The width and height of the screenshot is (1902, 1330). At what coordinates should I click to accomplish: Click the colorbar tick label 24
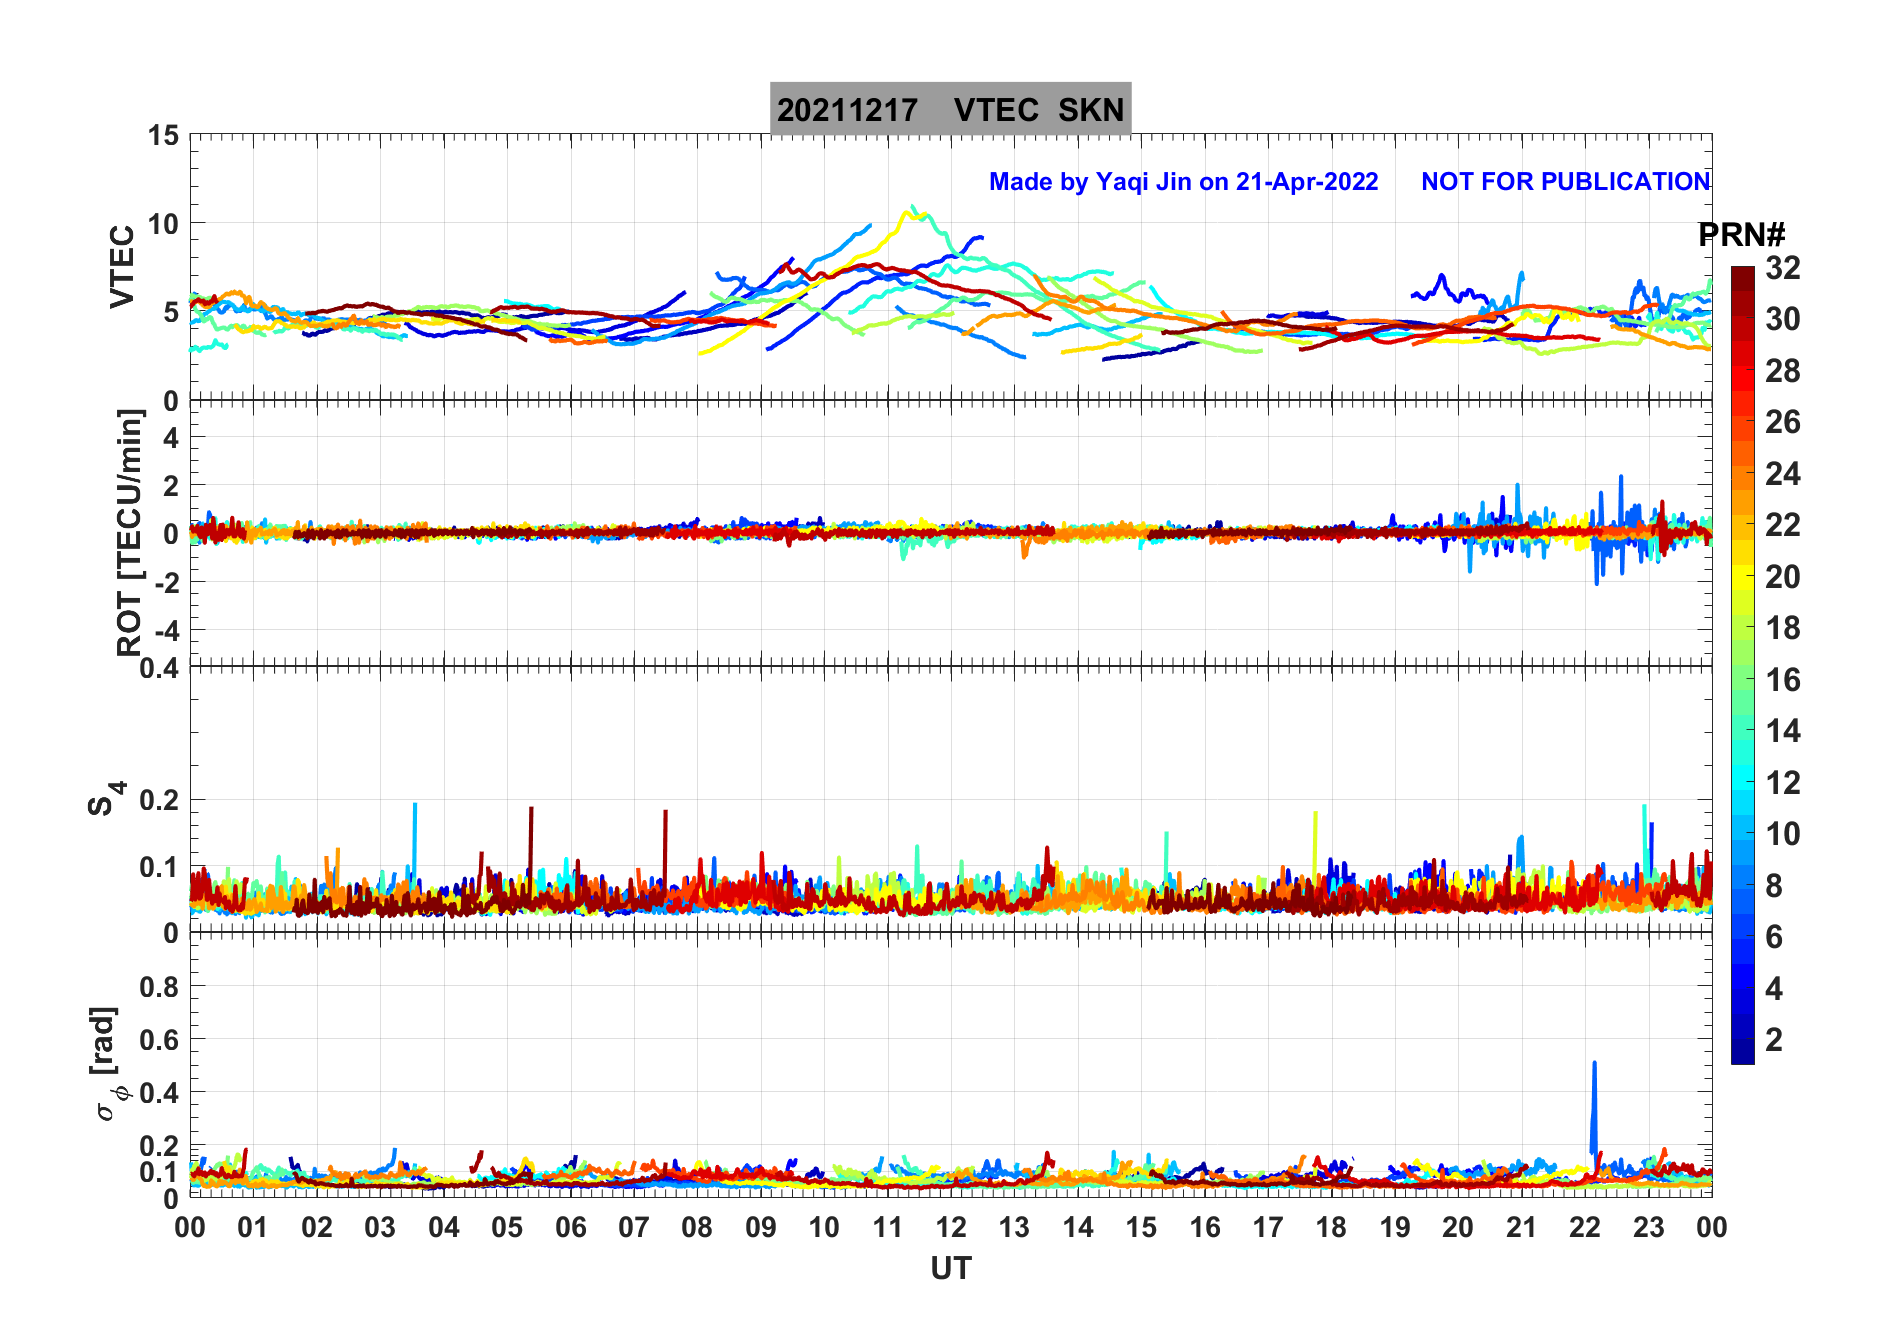coord(1782,474)
